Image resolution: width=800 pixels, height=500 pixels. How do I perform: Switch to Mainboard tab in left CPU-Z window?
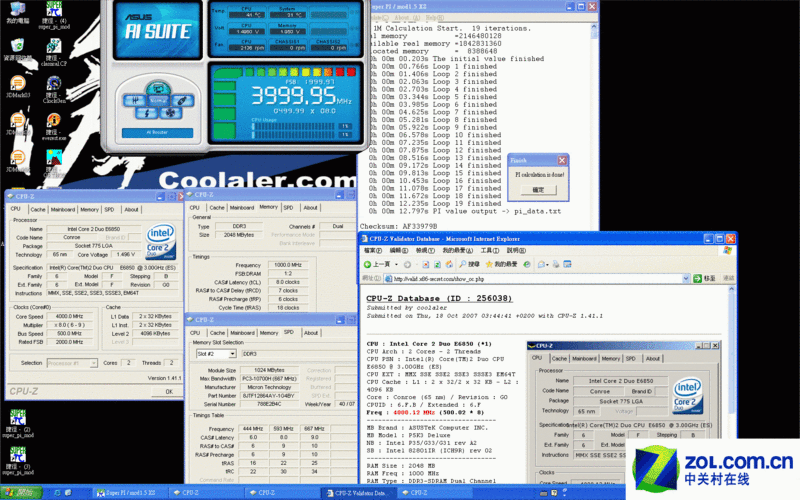click(x=63, y=210)
